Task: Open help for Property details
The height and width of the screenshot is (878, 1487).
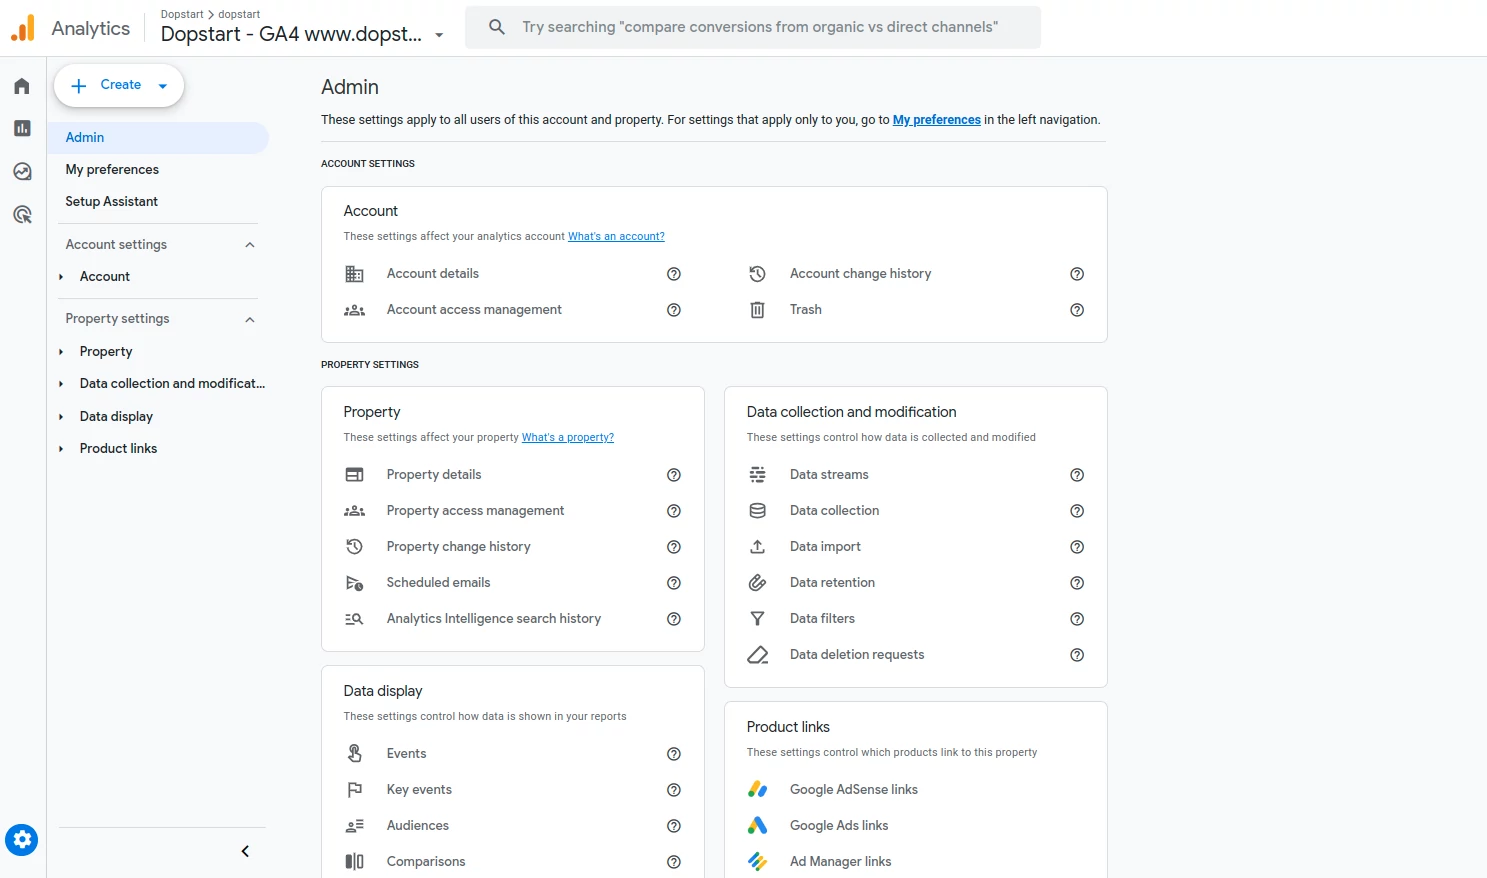Action: pos(674,475)
